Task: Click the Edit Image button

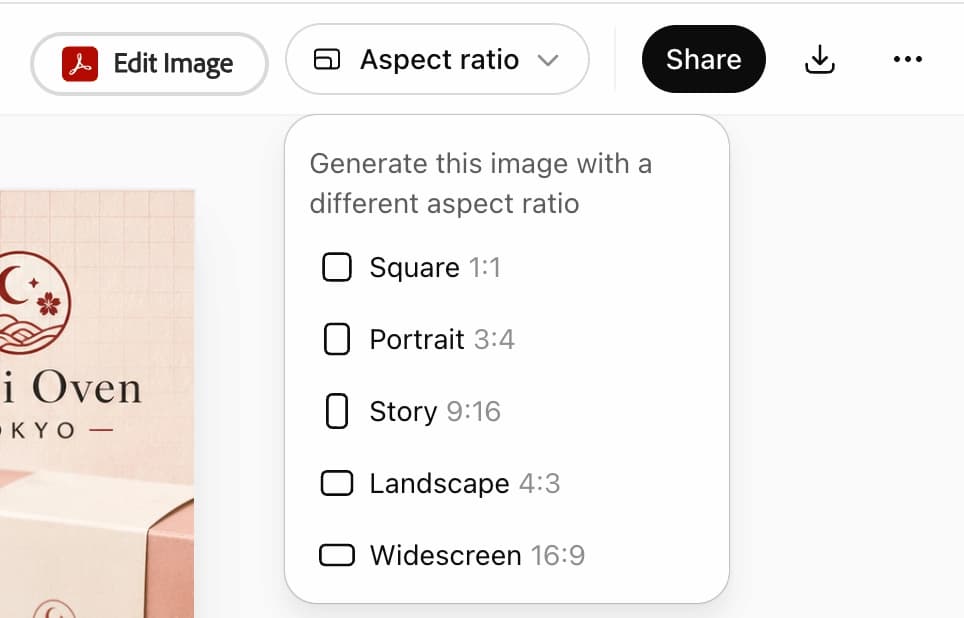Action: (148, 62)
